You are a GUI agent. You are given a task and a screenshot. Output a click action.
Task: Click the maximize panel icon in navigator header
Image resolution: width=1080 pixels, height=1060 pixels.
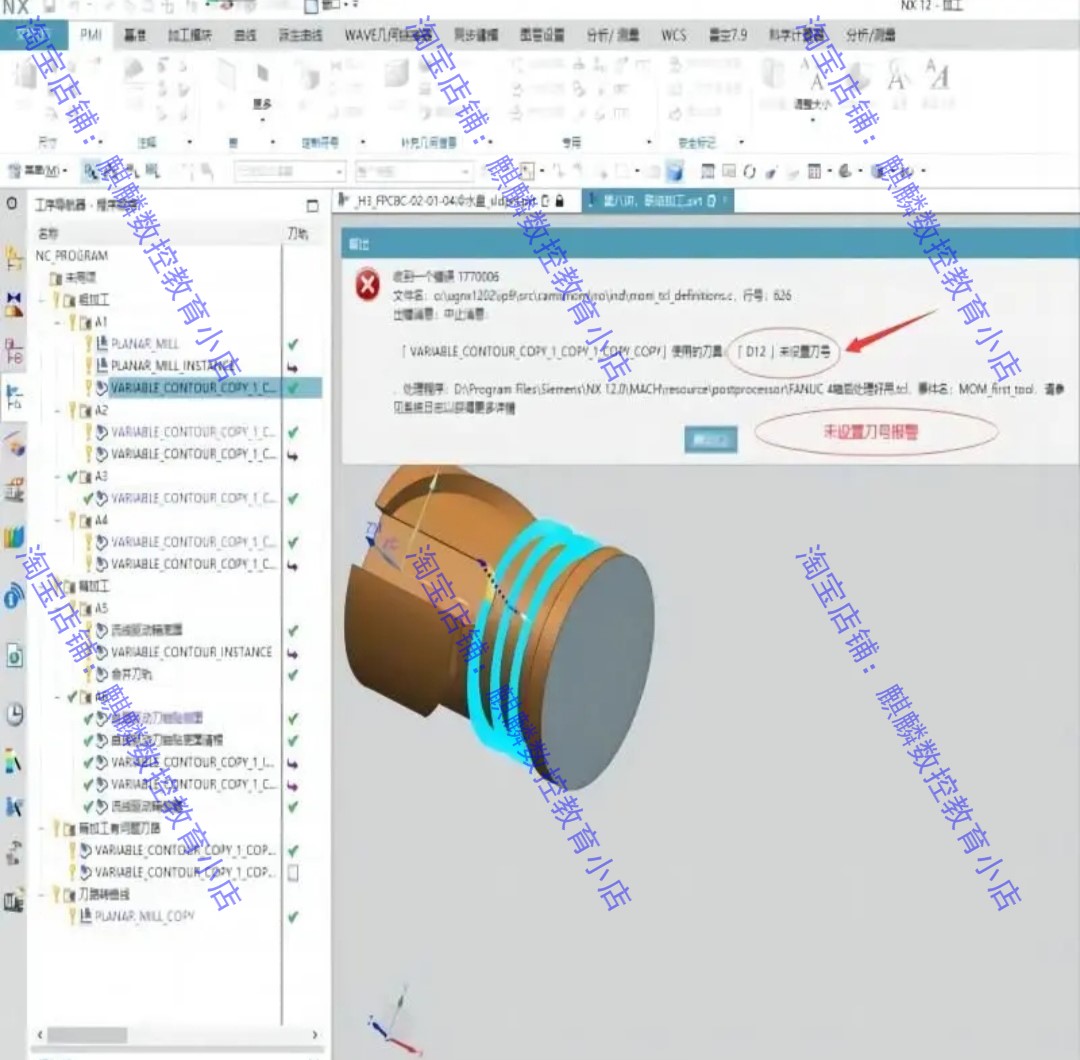(x=312, y=205)
